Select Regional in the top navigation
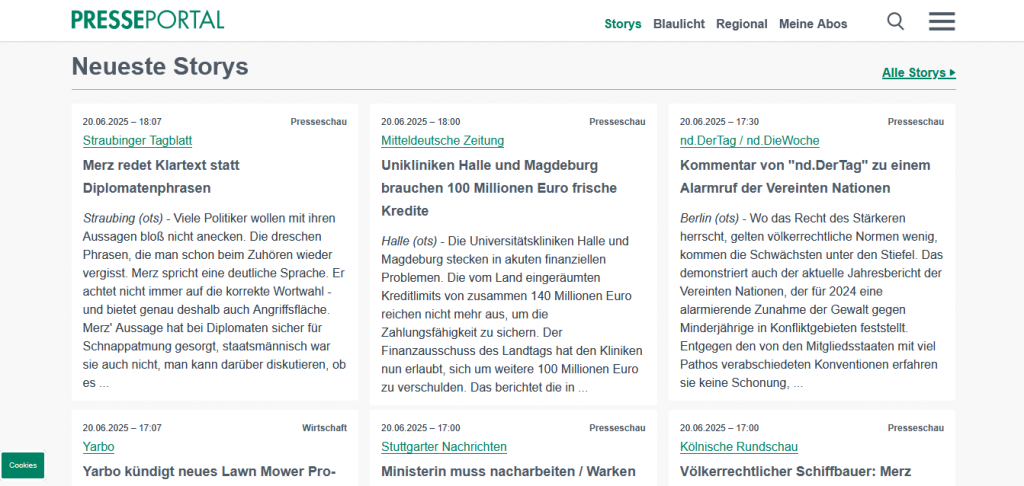The image size is (1024, 486). [741, 24]
